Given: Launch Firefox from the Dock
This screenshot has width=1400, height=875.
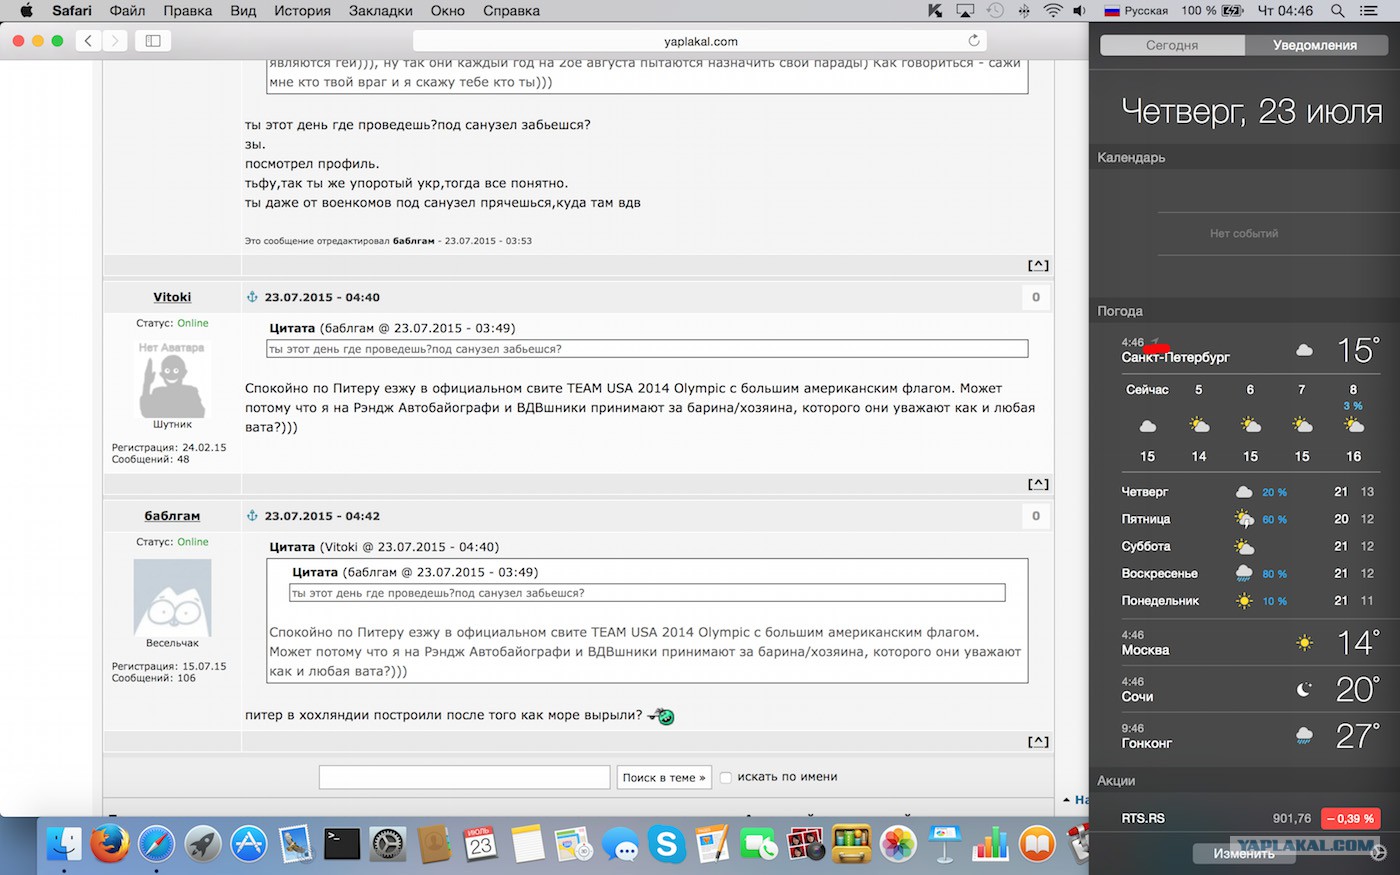Looking at the screenshot, I should [x=110, y=845].
